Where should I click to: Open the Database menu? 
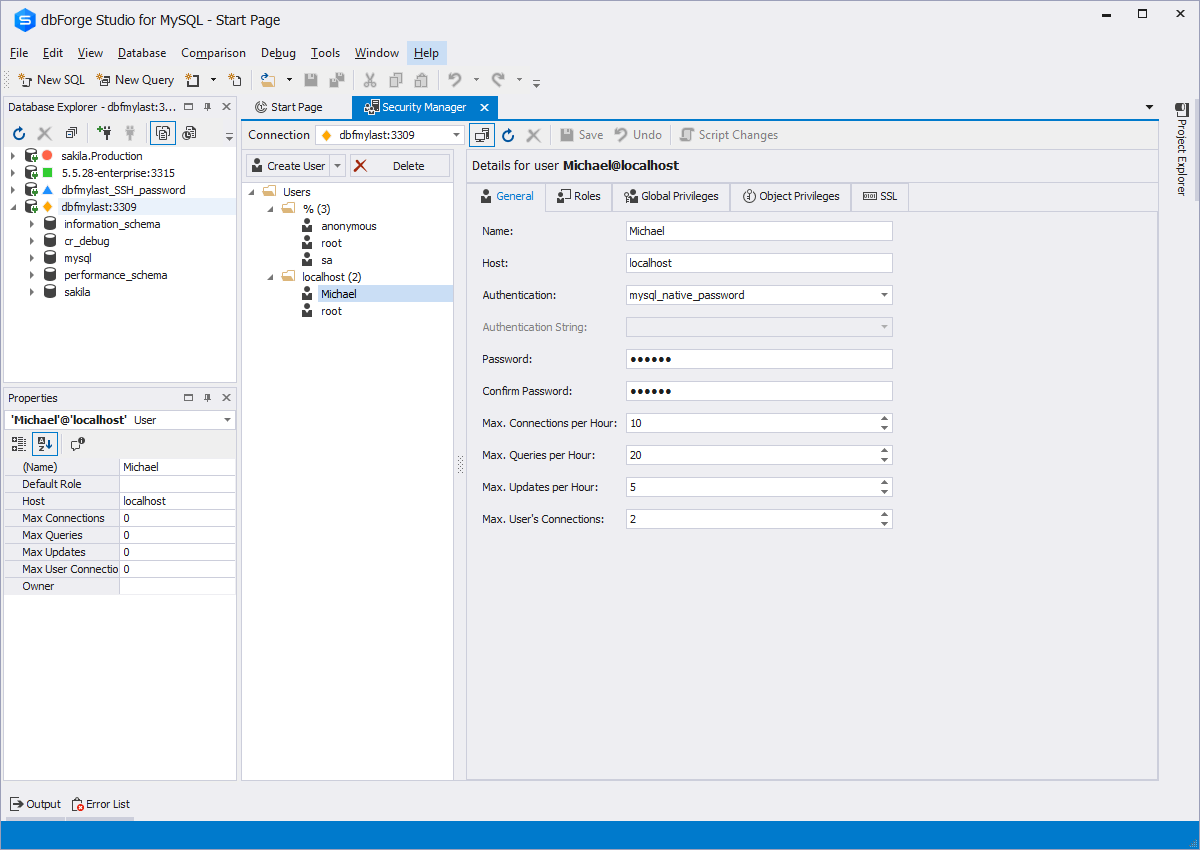point(142,53)
